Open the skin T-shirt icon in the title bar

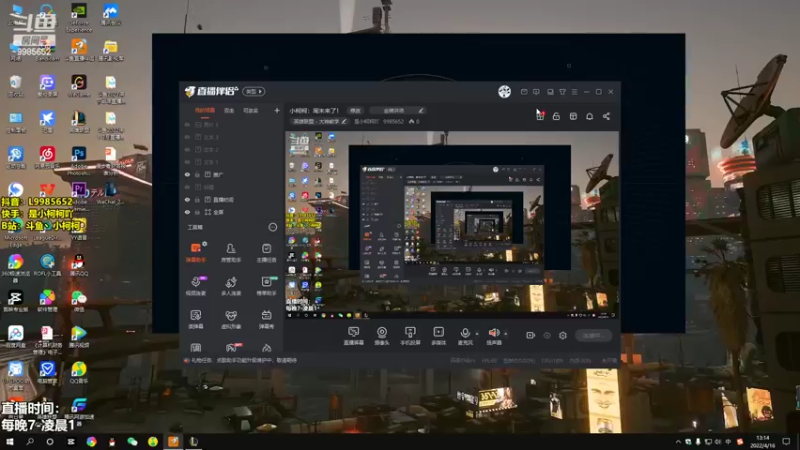(562, 92)
